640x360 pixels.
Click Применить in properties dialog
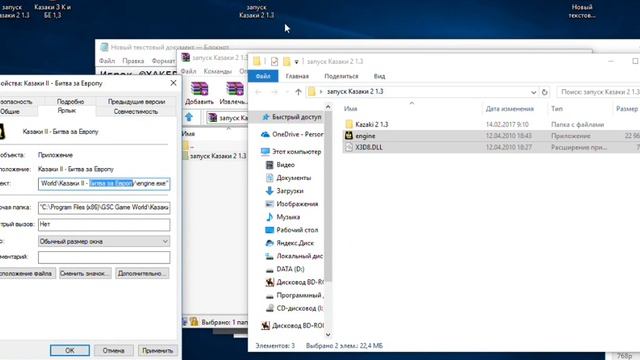pos(158,351)
